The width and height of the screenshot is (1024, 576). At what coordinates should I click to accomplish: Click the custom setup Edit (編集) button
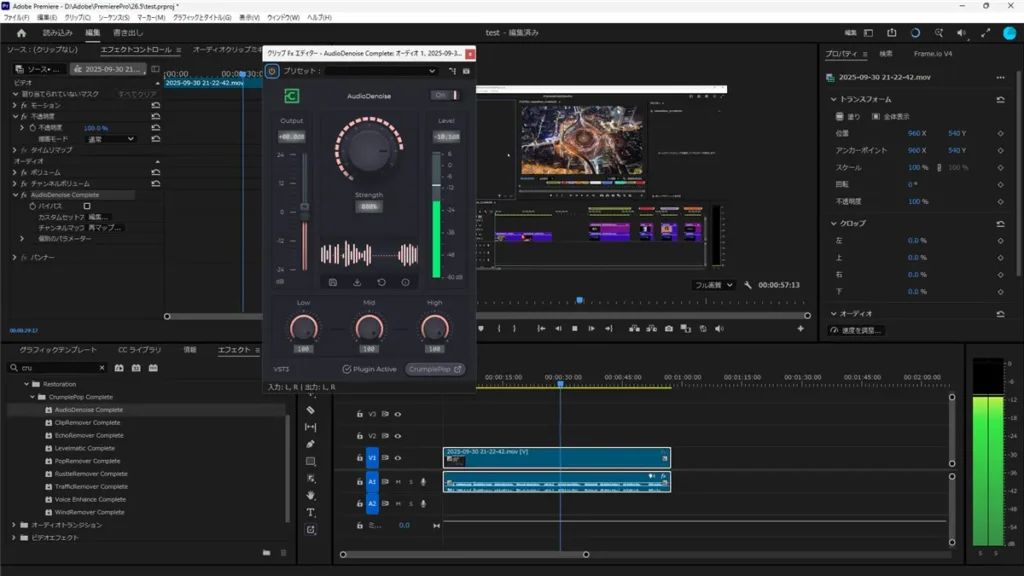(98, 217)
